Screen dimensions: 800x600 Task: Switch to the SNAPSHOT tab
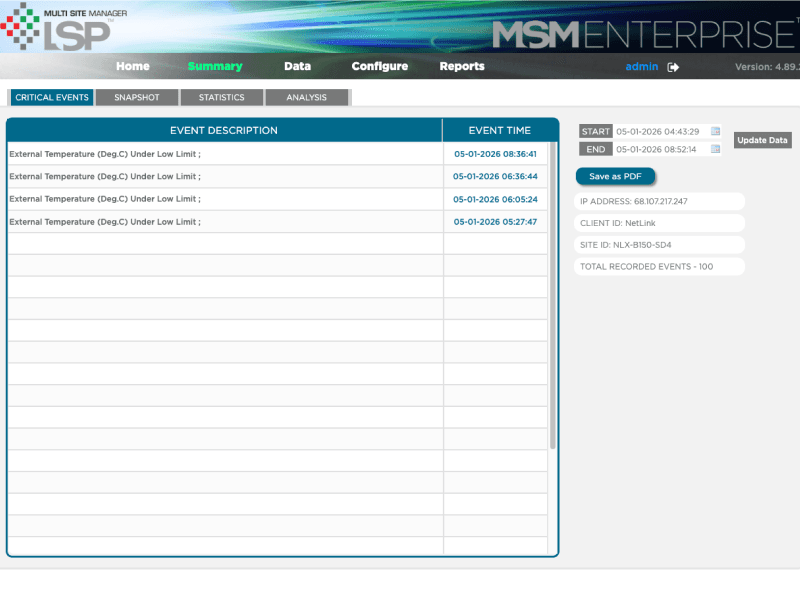(x=137, y=97)
